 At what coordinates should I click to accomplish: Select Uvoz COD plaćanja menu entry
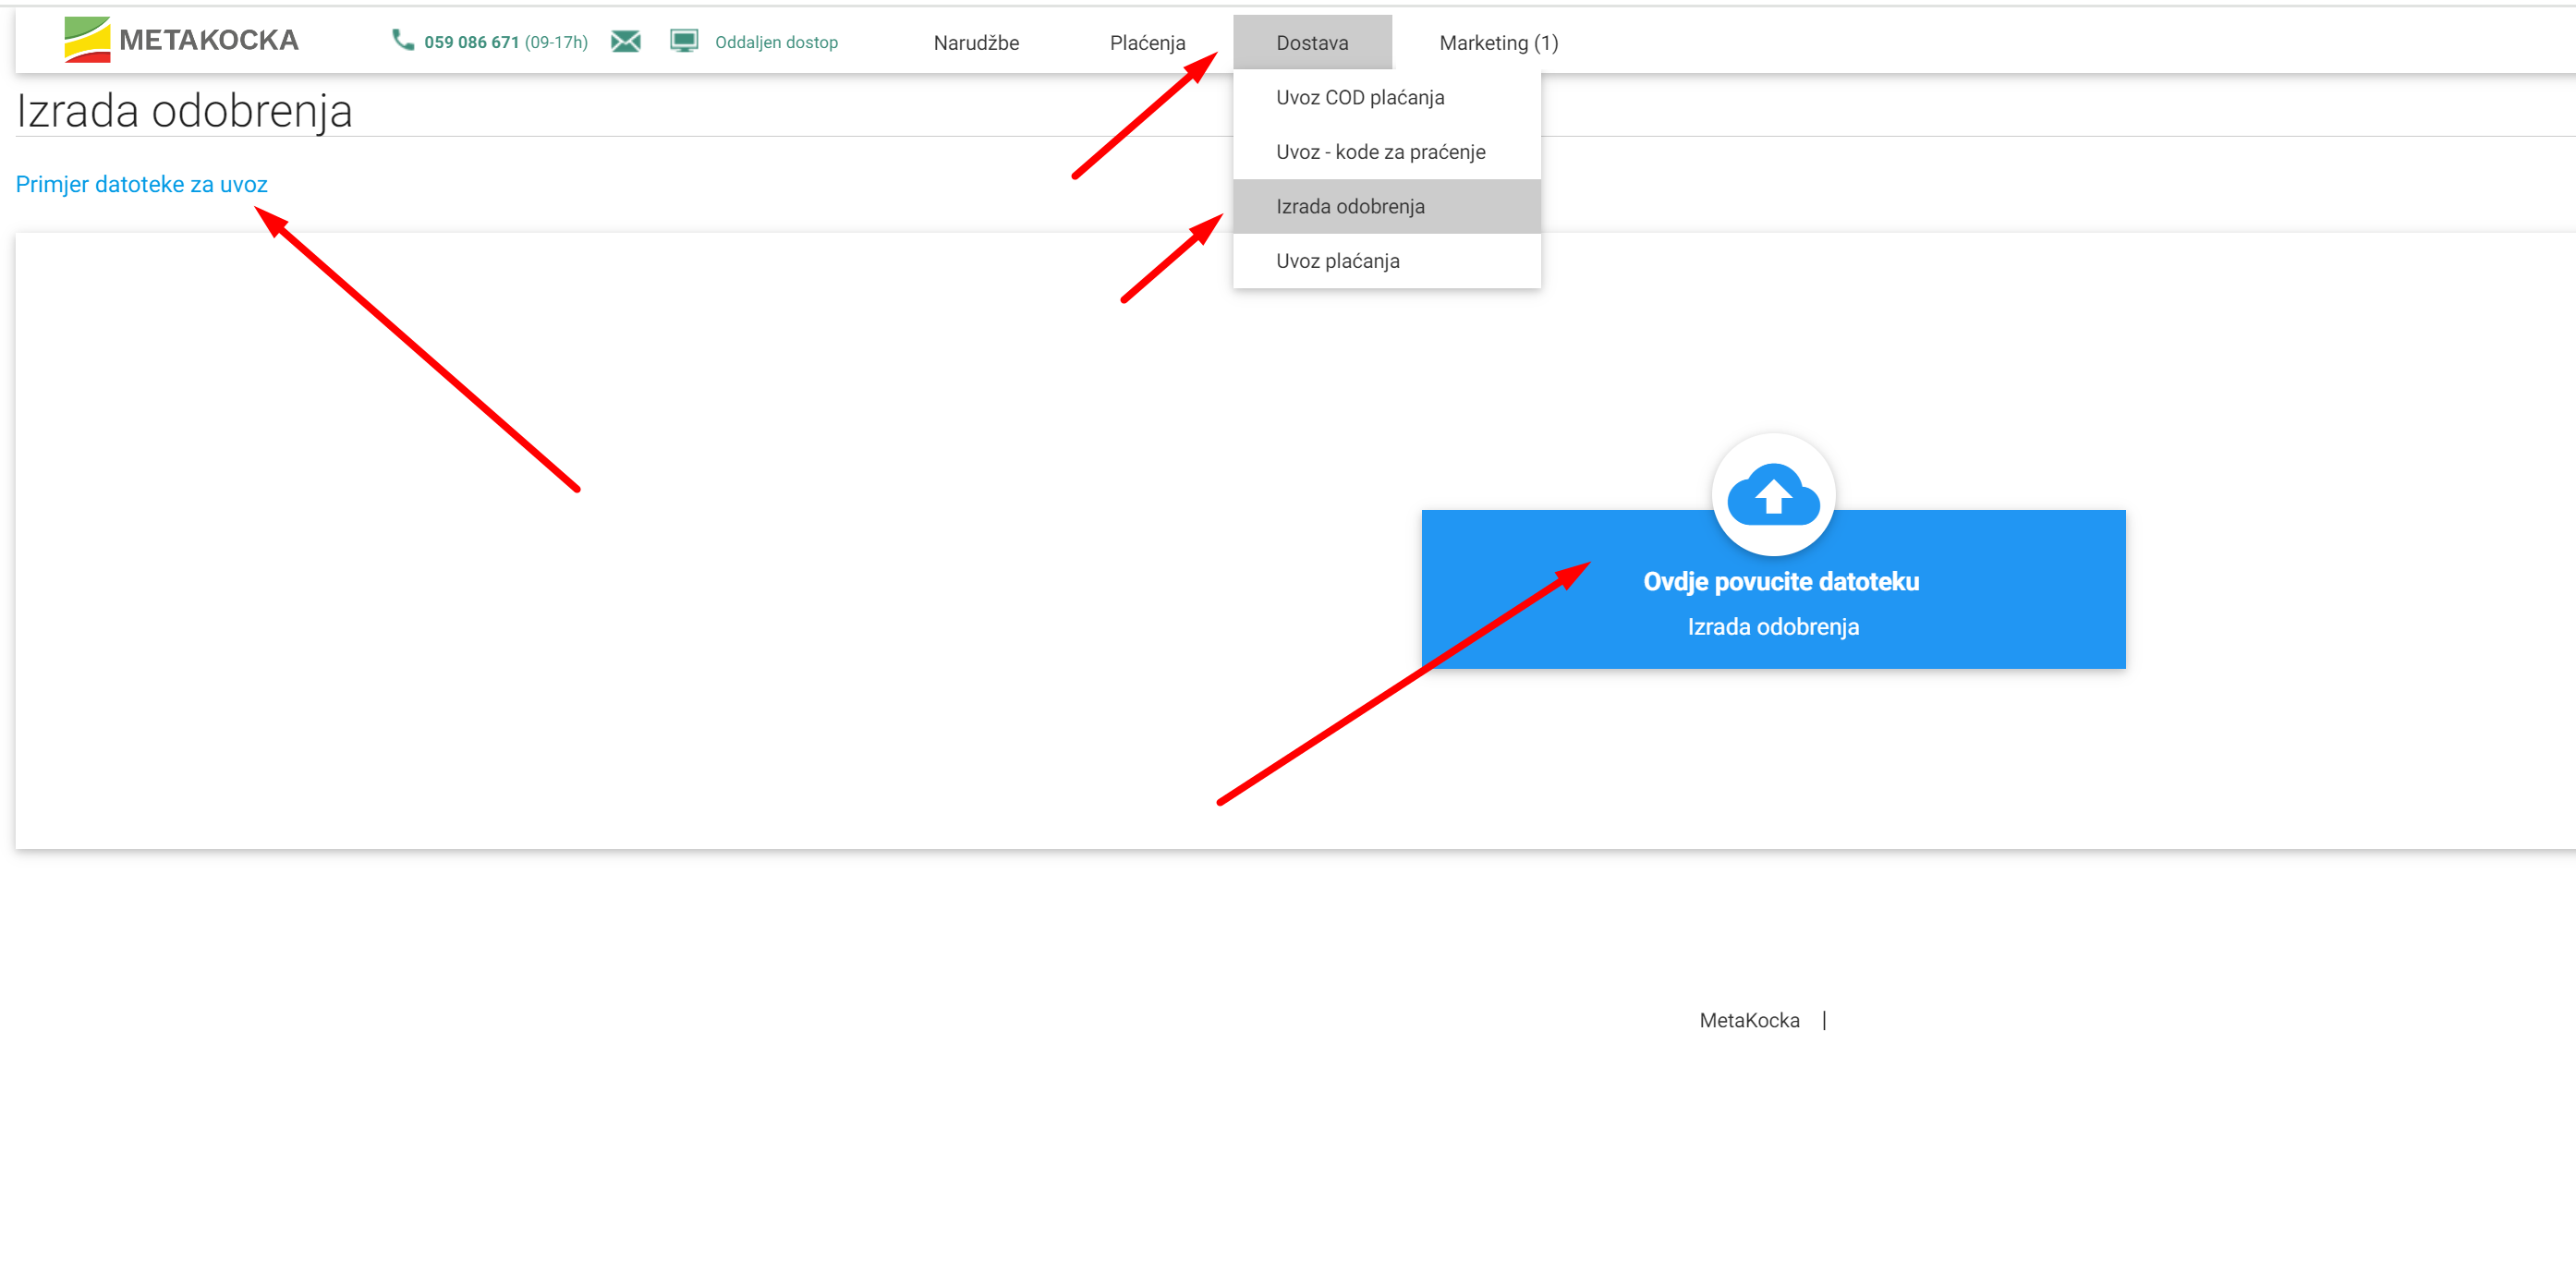1359,97
